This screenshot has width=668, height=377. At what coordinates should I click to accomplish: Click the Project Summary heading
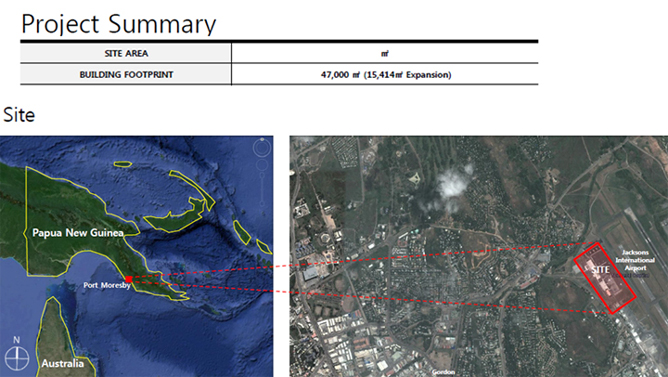[x=118, y=24]
